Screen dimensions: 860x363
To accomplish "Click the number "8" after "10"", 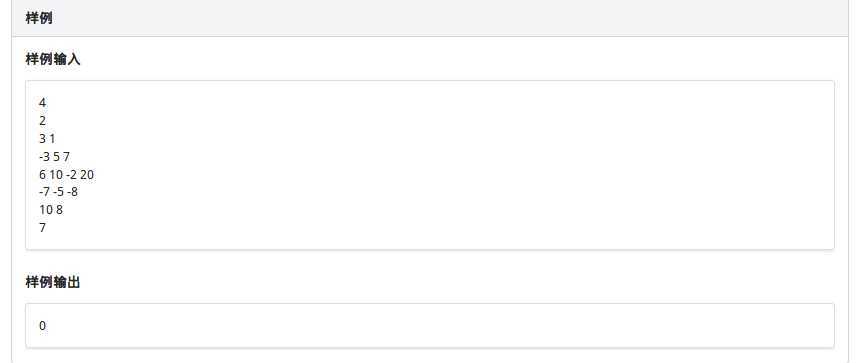I will (59, 210).
